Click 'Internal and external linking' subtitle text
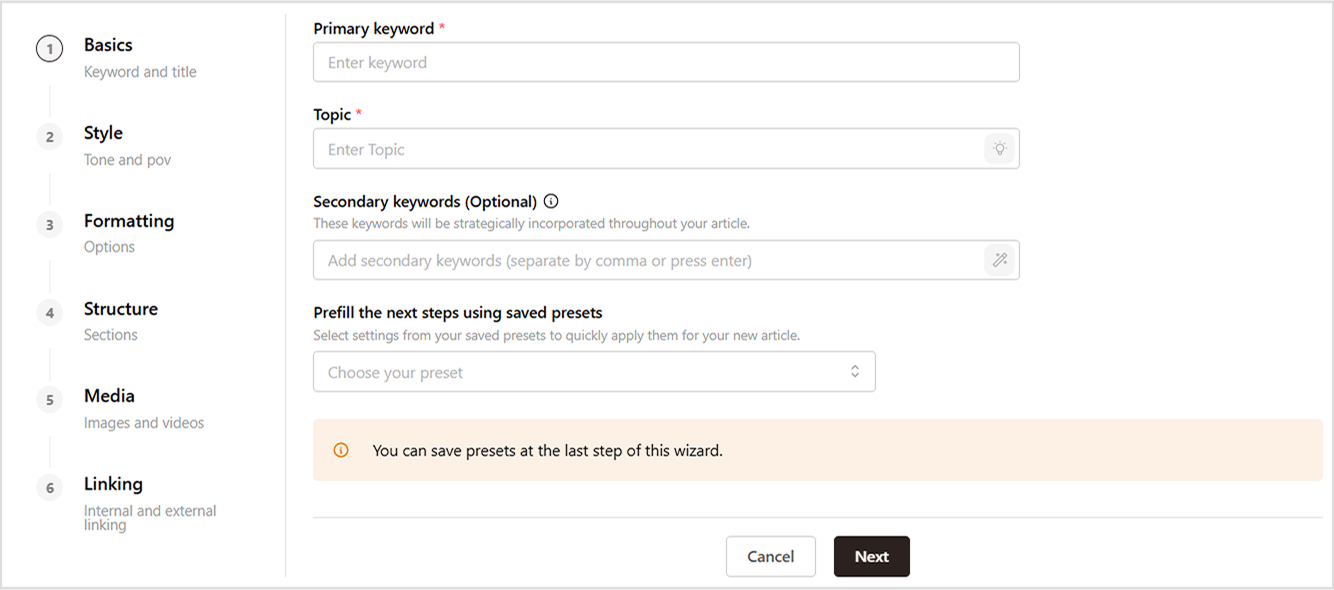 click(150, 518)
